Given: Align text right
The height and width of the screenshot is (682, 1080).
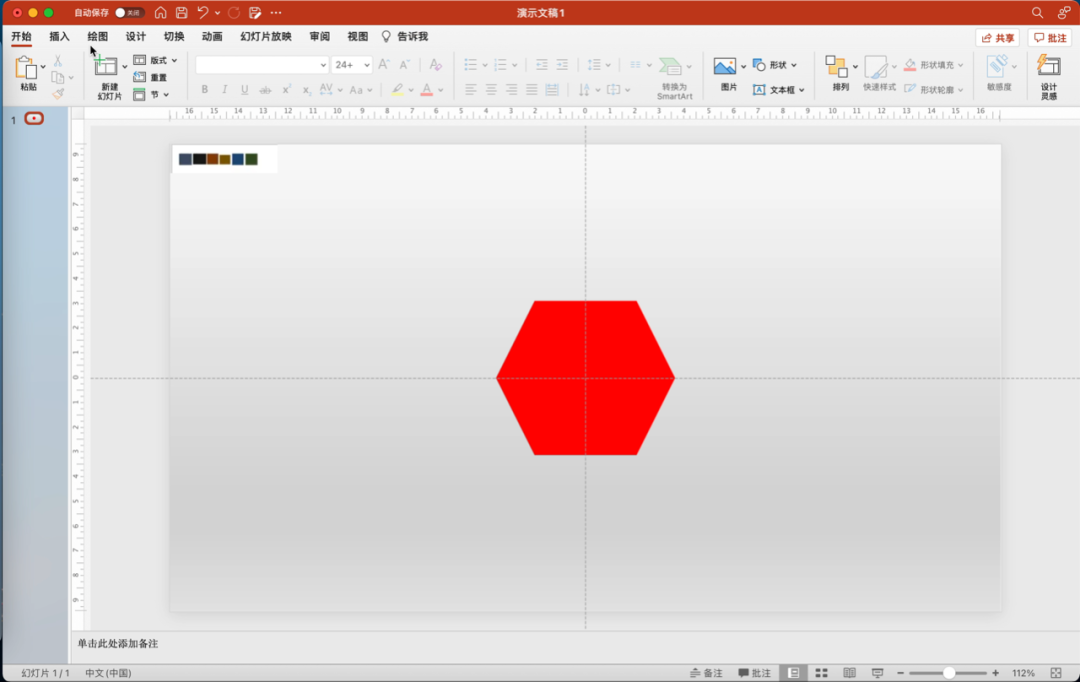Looking at the screenshot, I should click(x=511, y=90).
